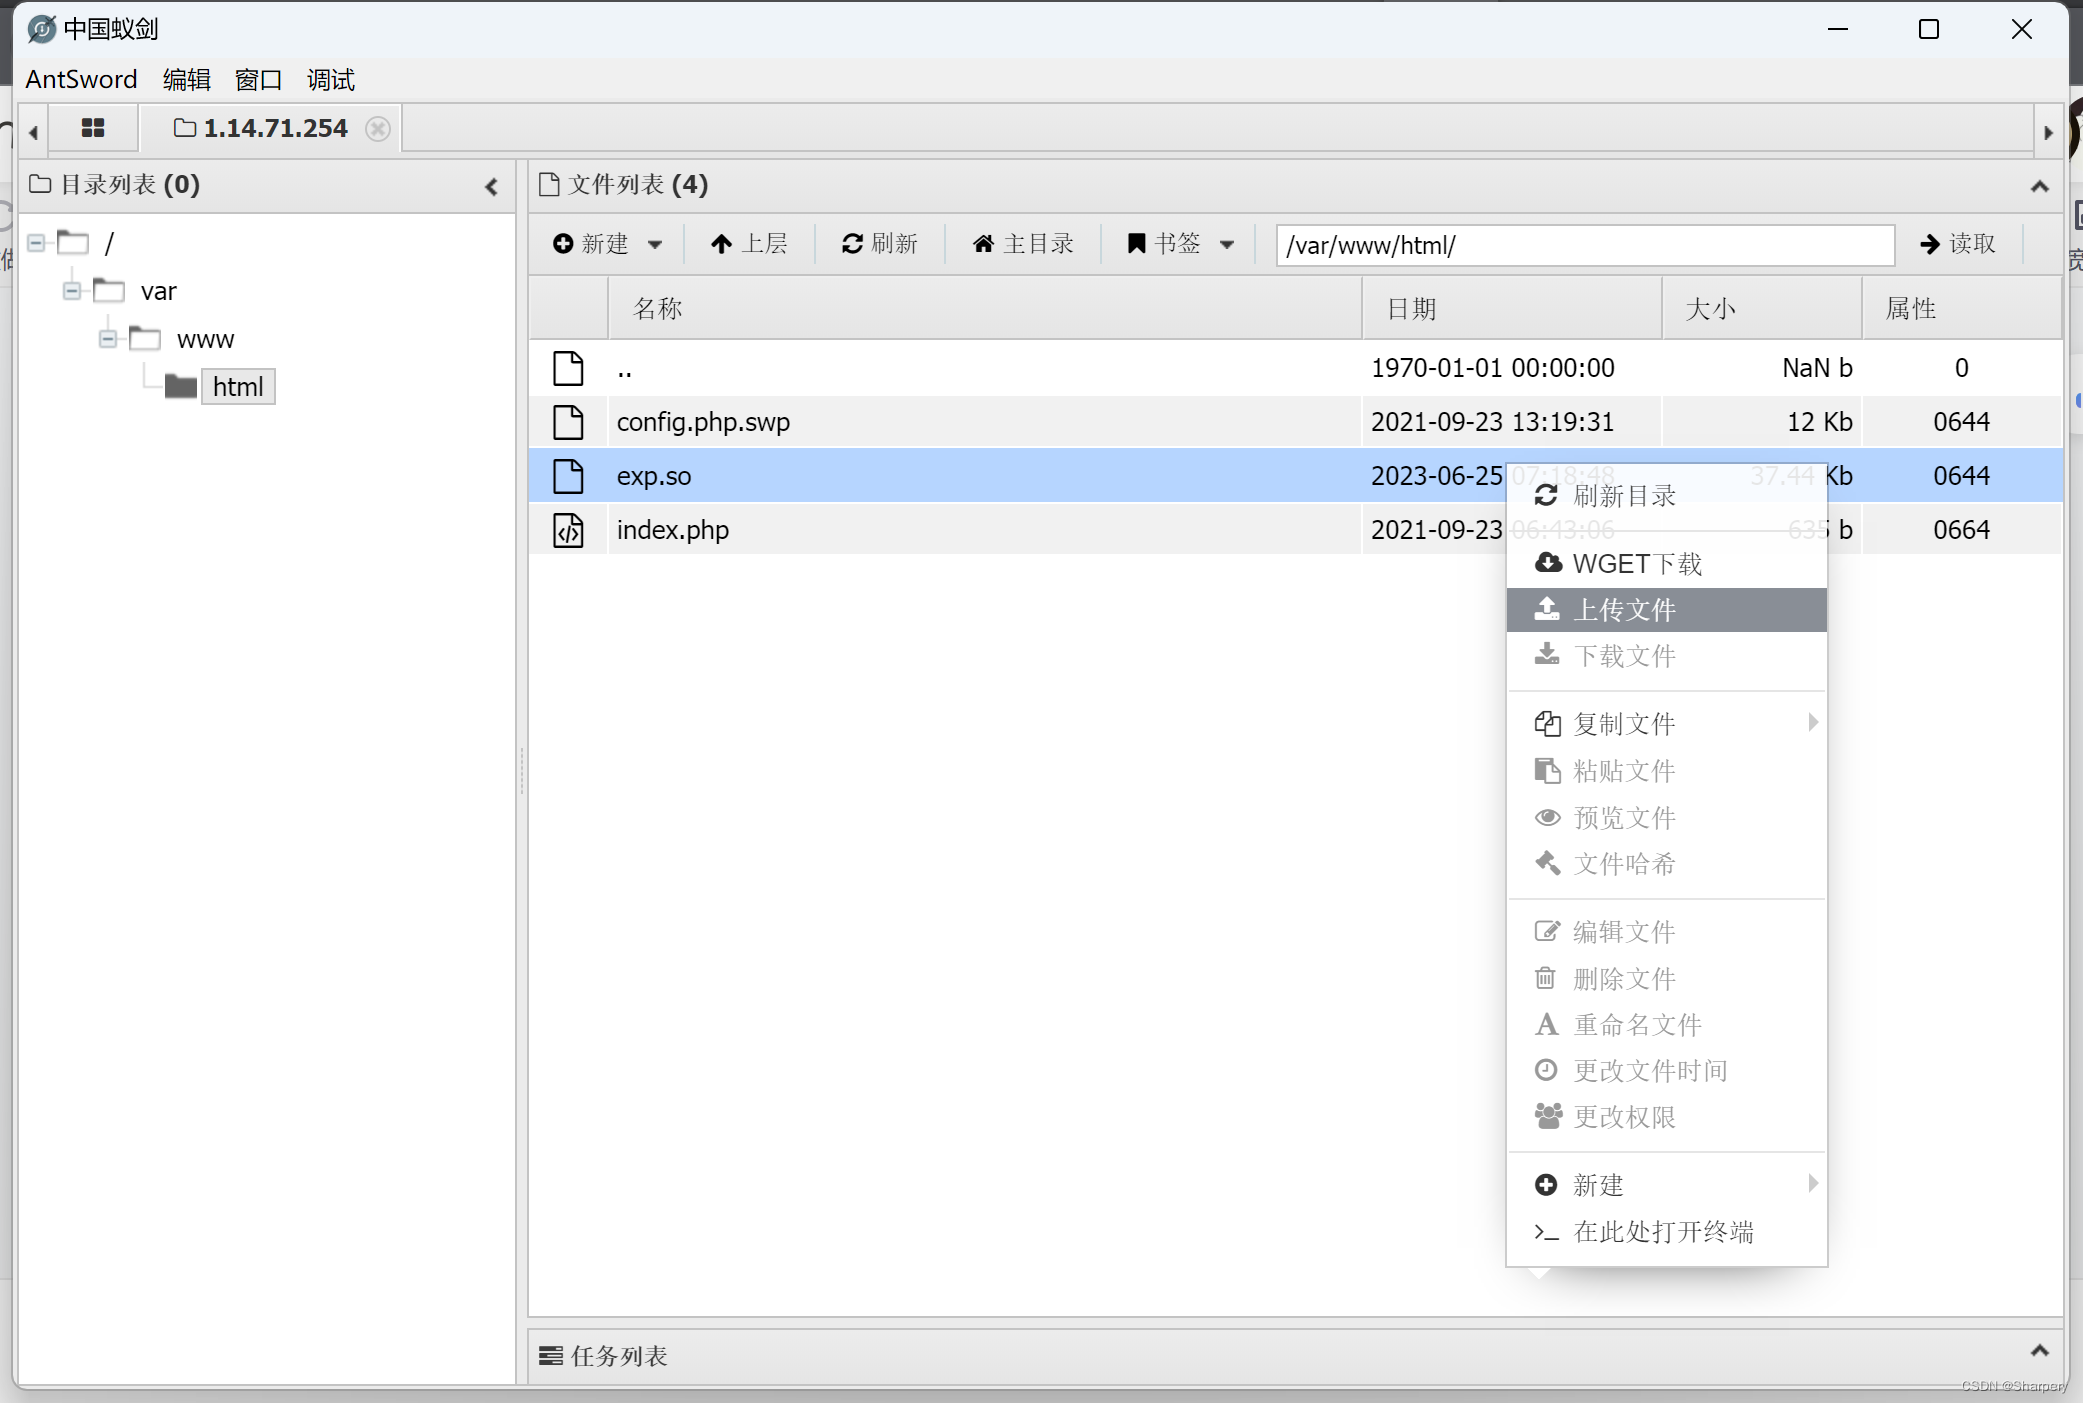Click the refresh toolbar button
Viewport: 2083px width, 1403px height.
click(879, 244)
